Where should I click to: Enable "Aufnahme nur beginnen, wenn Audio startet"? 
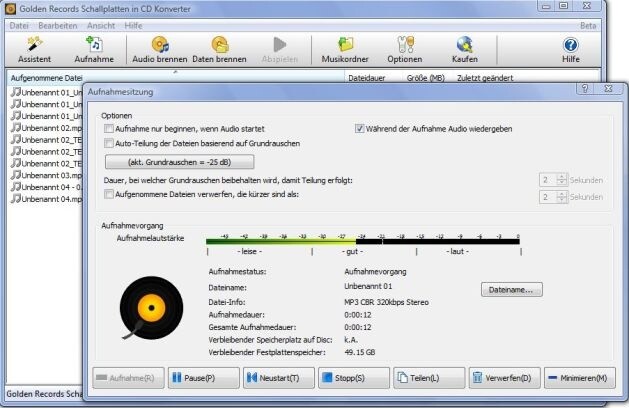pos(109,129)
